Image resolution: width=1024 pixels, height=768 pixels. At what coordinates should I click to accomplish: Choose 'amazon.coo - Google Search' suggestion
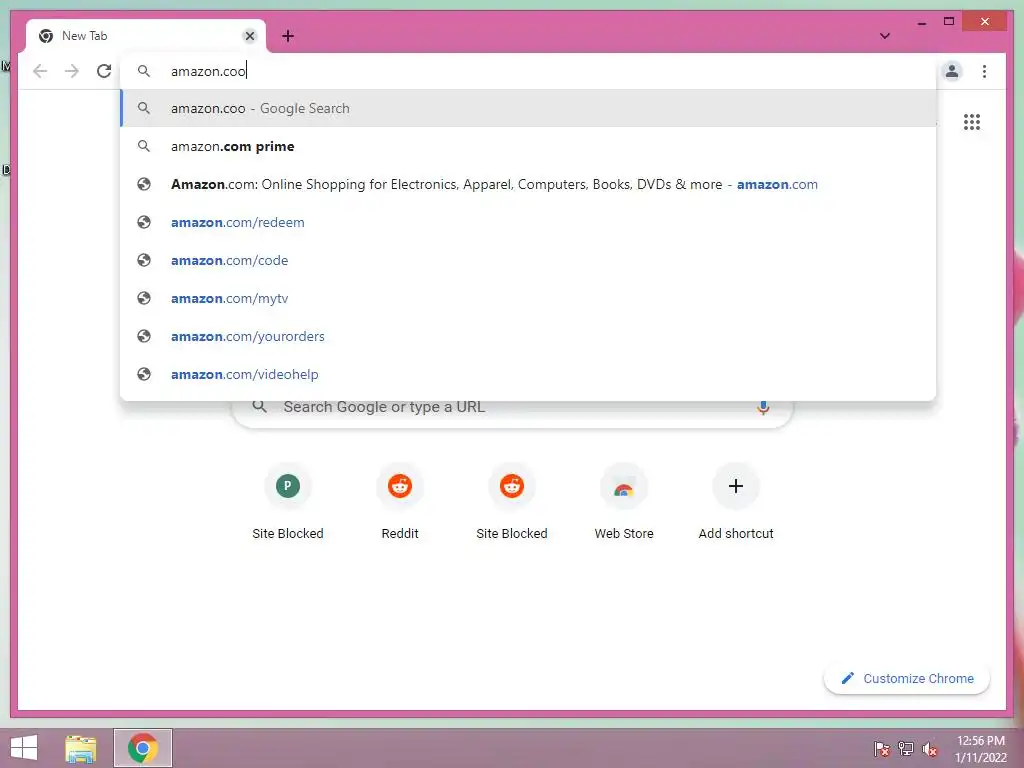click(x=528, y=108)
